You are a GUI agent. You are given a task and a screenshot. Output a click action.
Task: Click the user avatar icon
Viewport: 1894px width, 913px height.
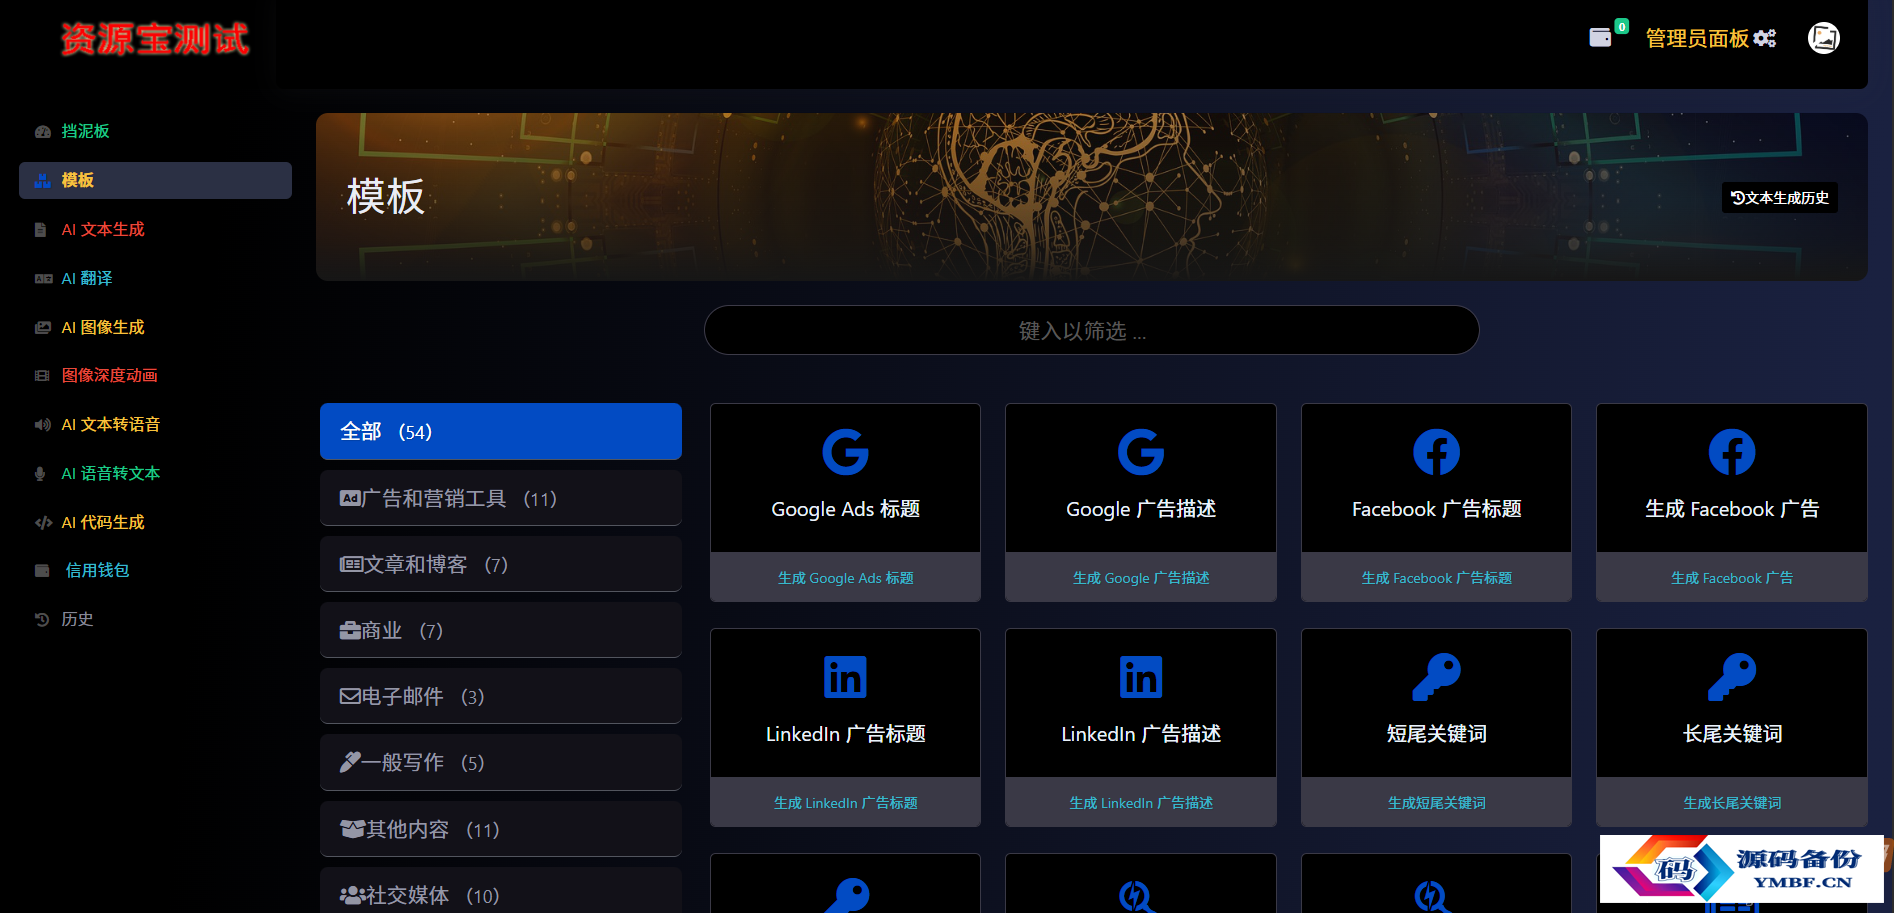pyautogui.click(x=1824, y=38)
